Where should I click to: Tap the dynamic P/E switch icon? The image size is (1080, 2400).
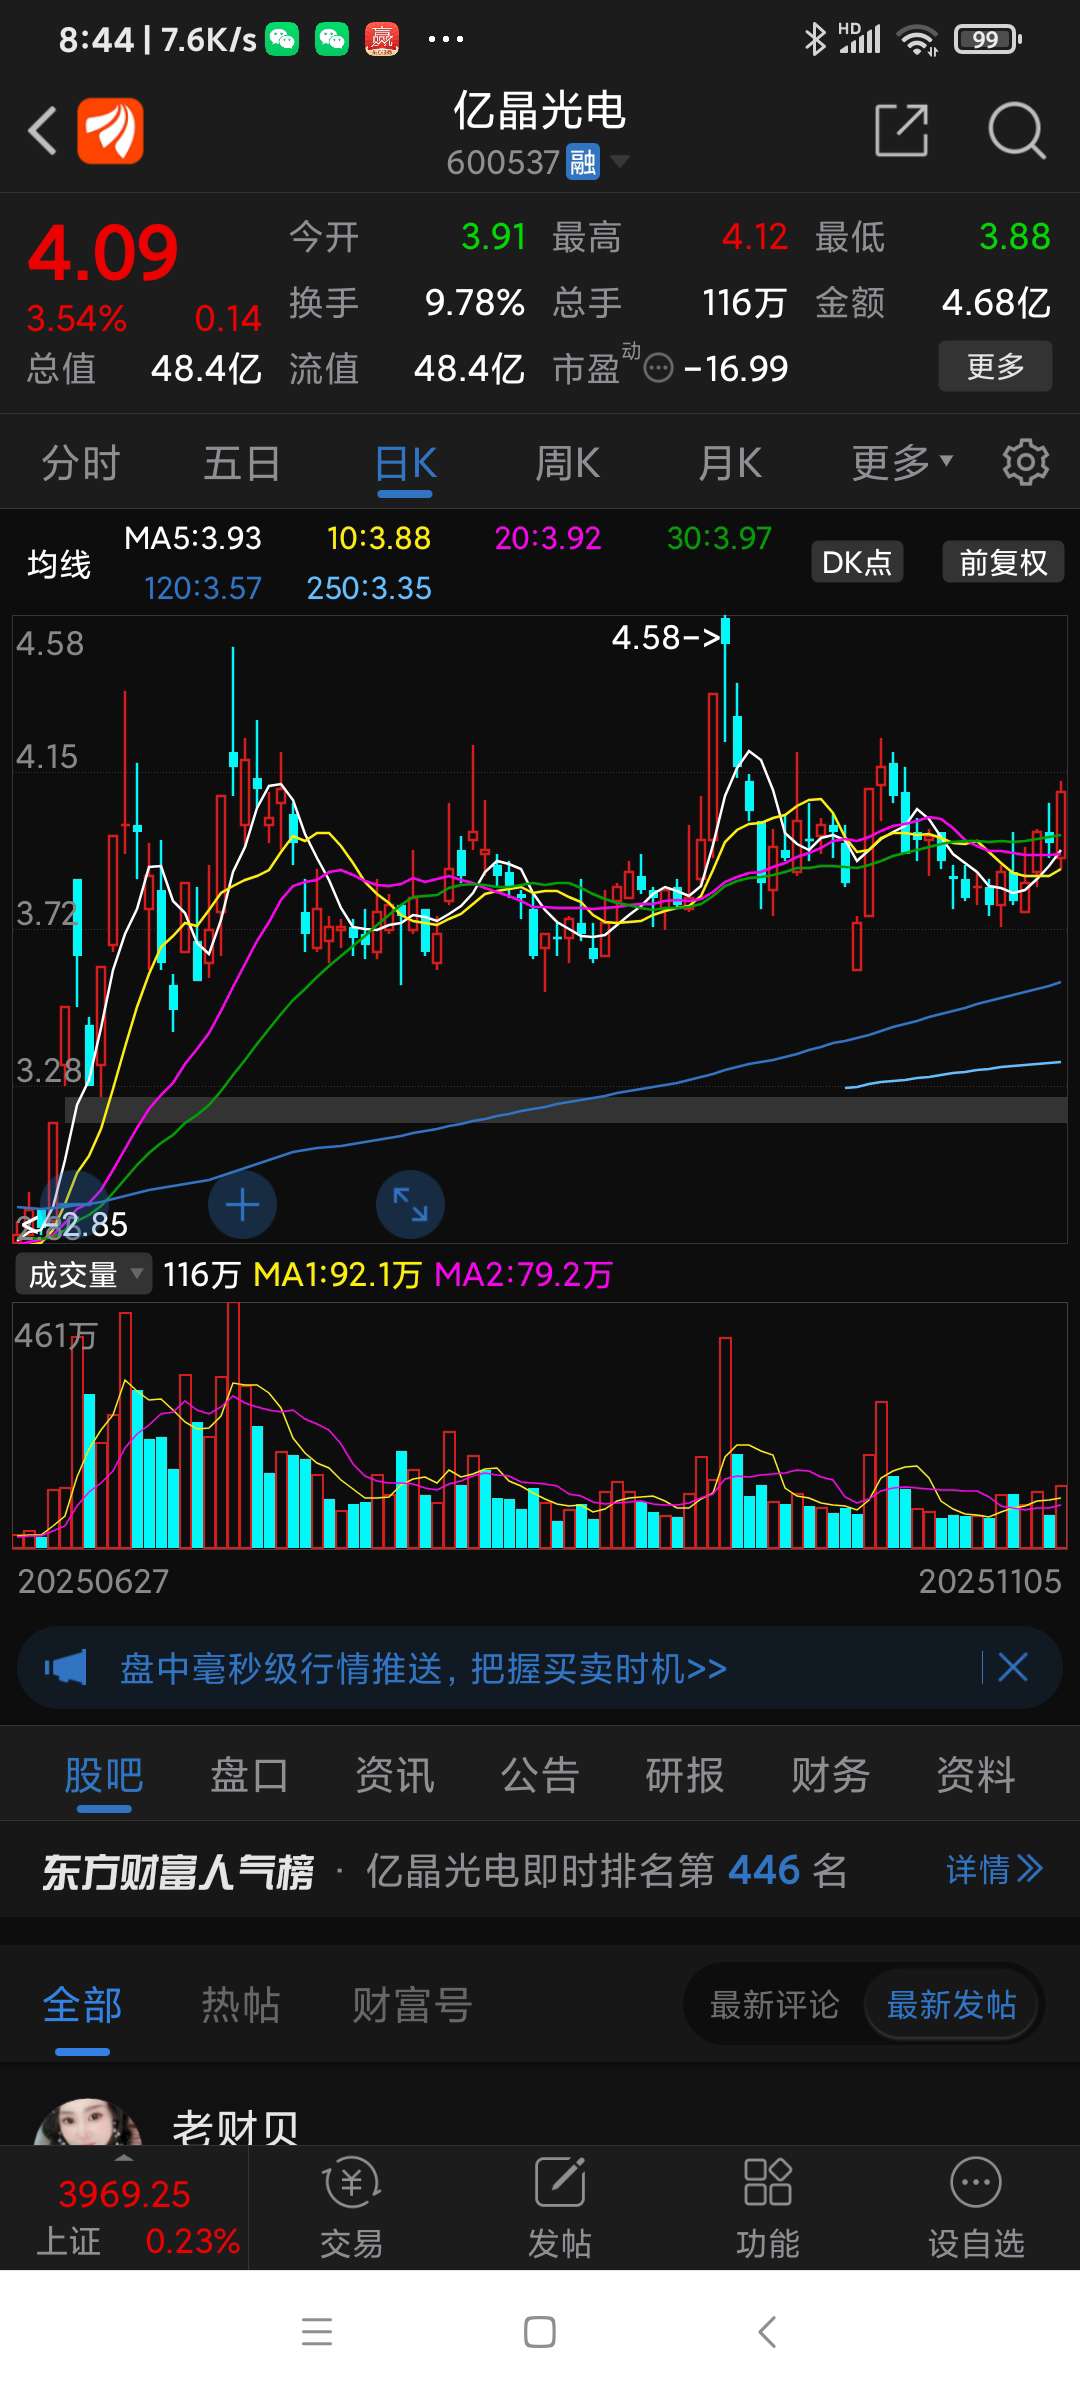[658, 369]
